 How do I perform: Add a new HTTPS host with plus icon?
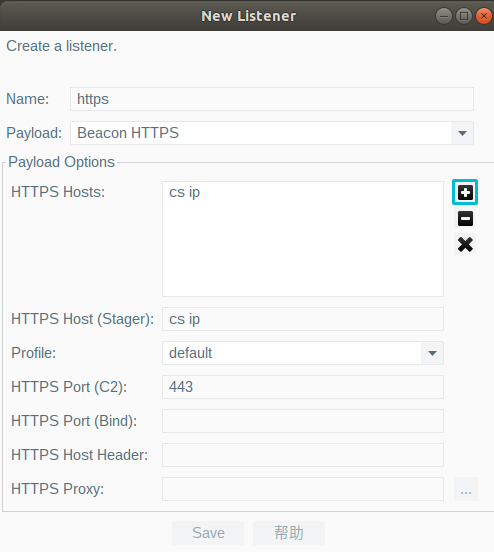point(465,192)
